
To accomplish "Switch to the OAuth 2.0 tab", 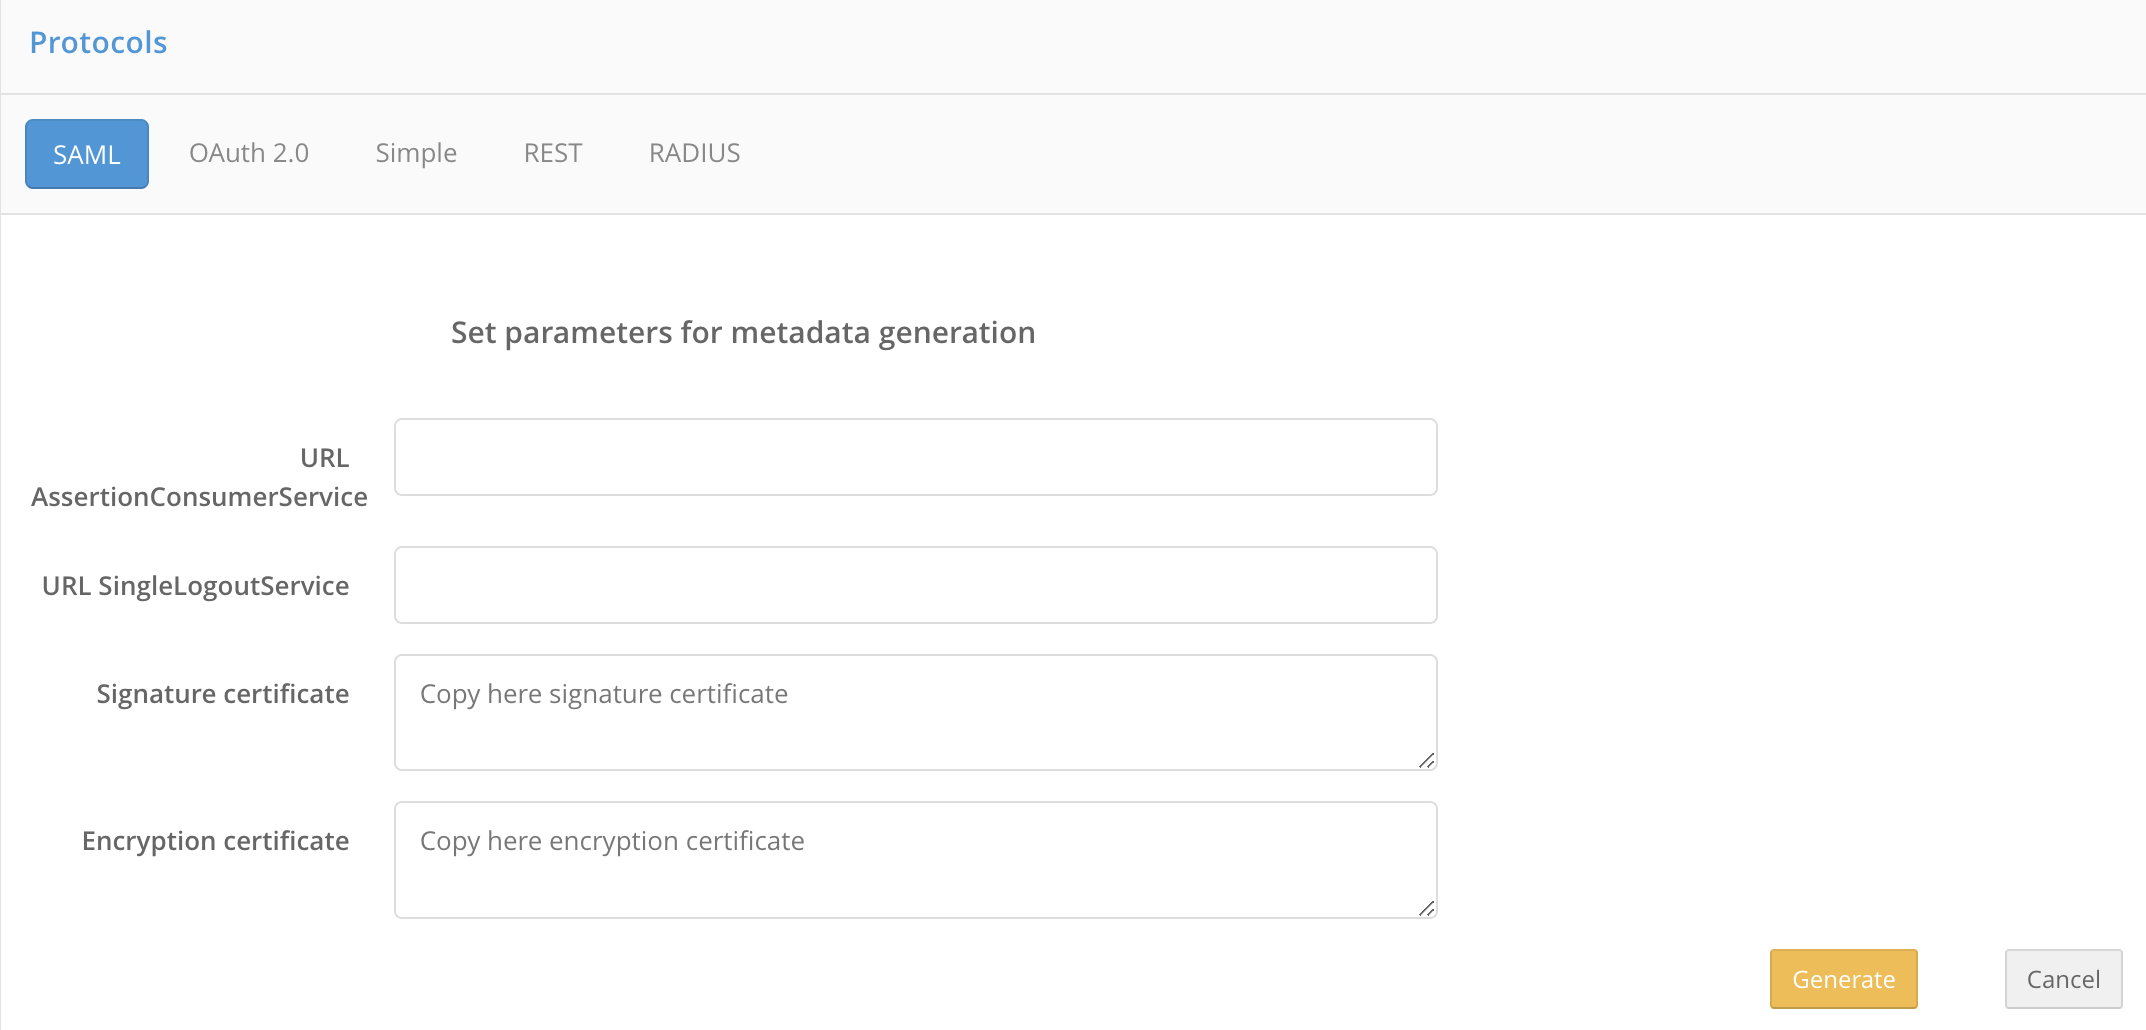I will [x=249, y=153].
